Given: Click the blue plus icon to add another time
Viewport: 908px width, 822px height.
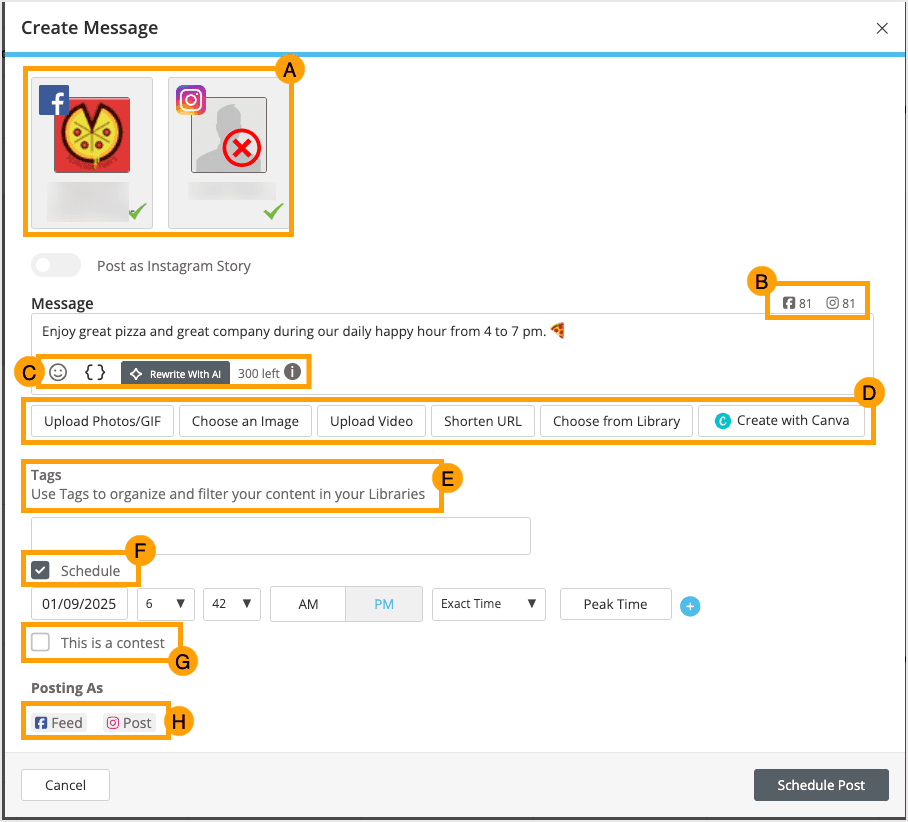Looking at the screenshot, I should coord(690,607).
